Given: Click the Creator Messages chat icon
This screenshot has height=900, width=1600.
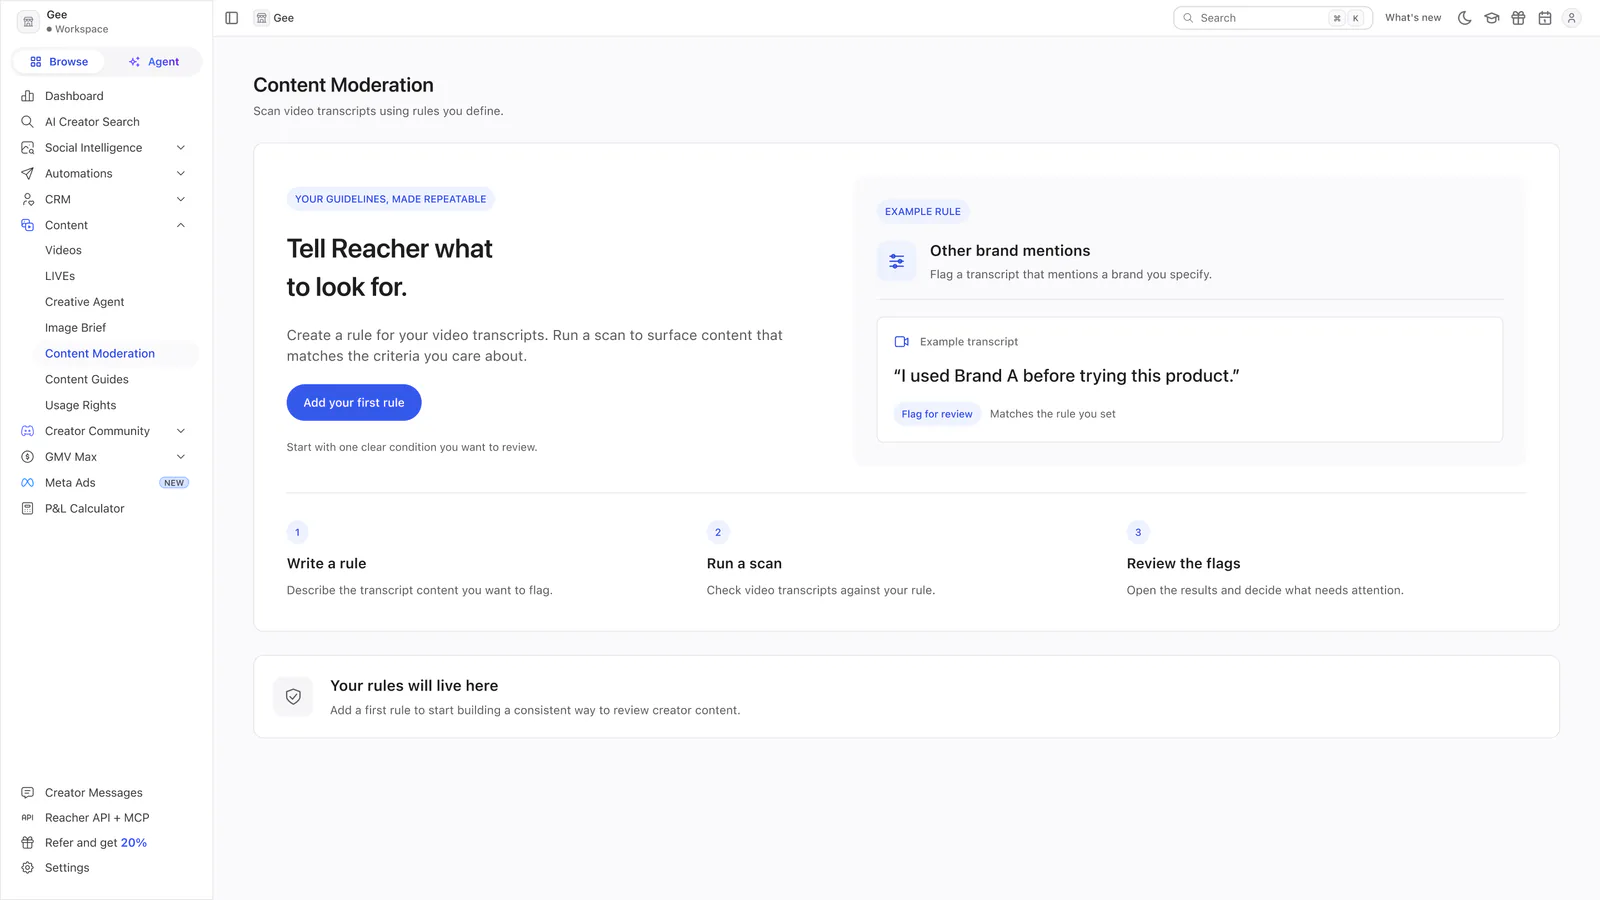Looking at the screenshot, I should click(x=28, y=793).
